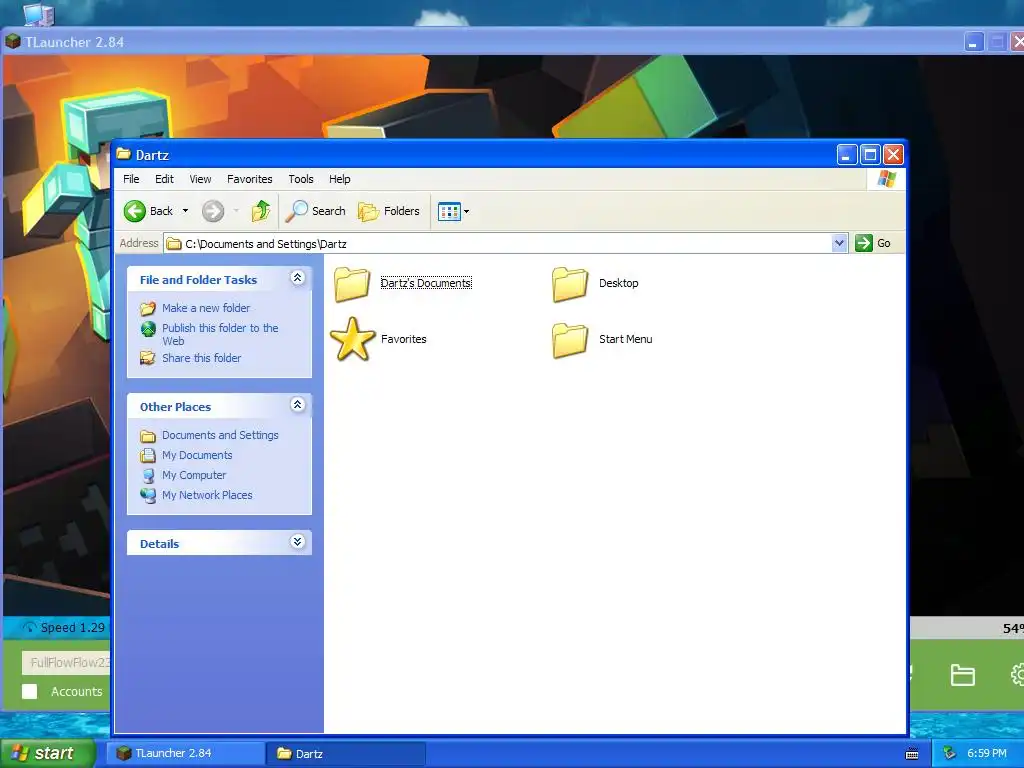The height and width of the screenshot is (768, 1024).
Task: Click the green Back arrow icon
Action: pos(135,211)
